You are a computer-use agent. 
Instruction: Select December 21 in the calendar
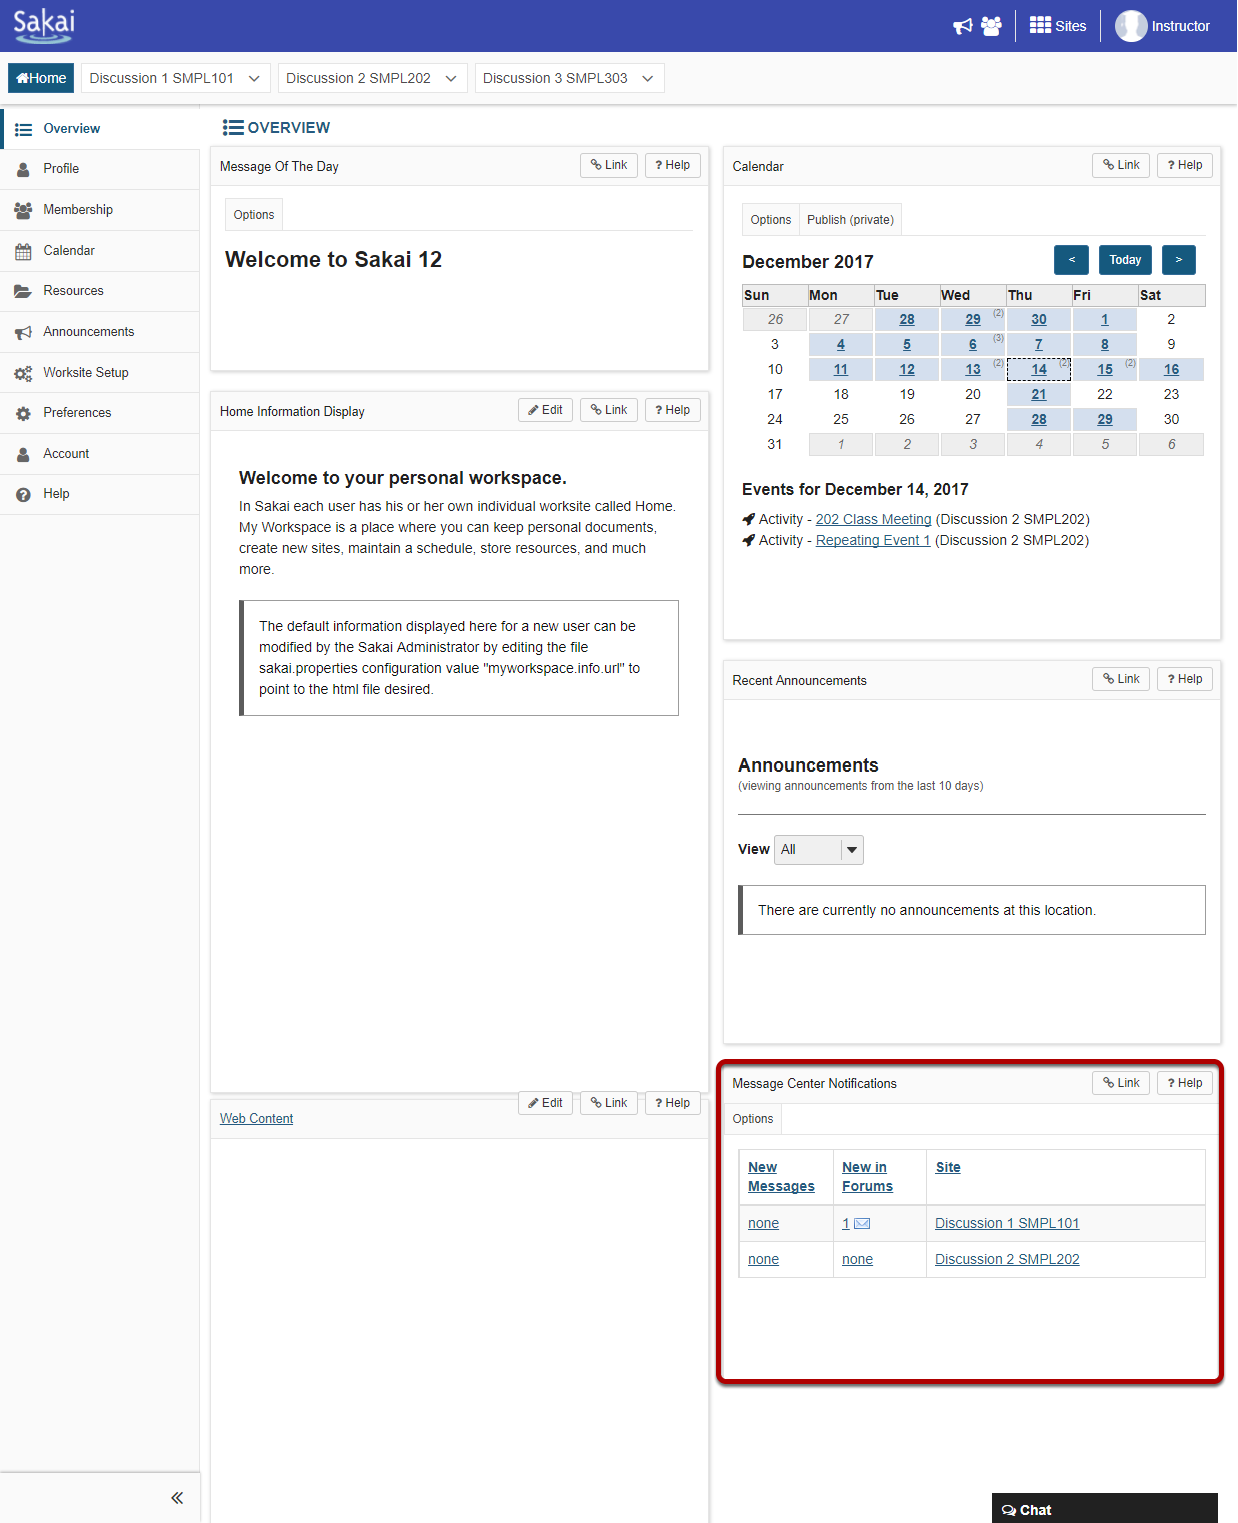point(1039,395)
